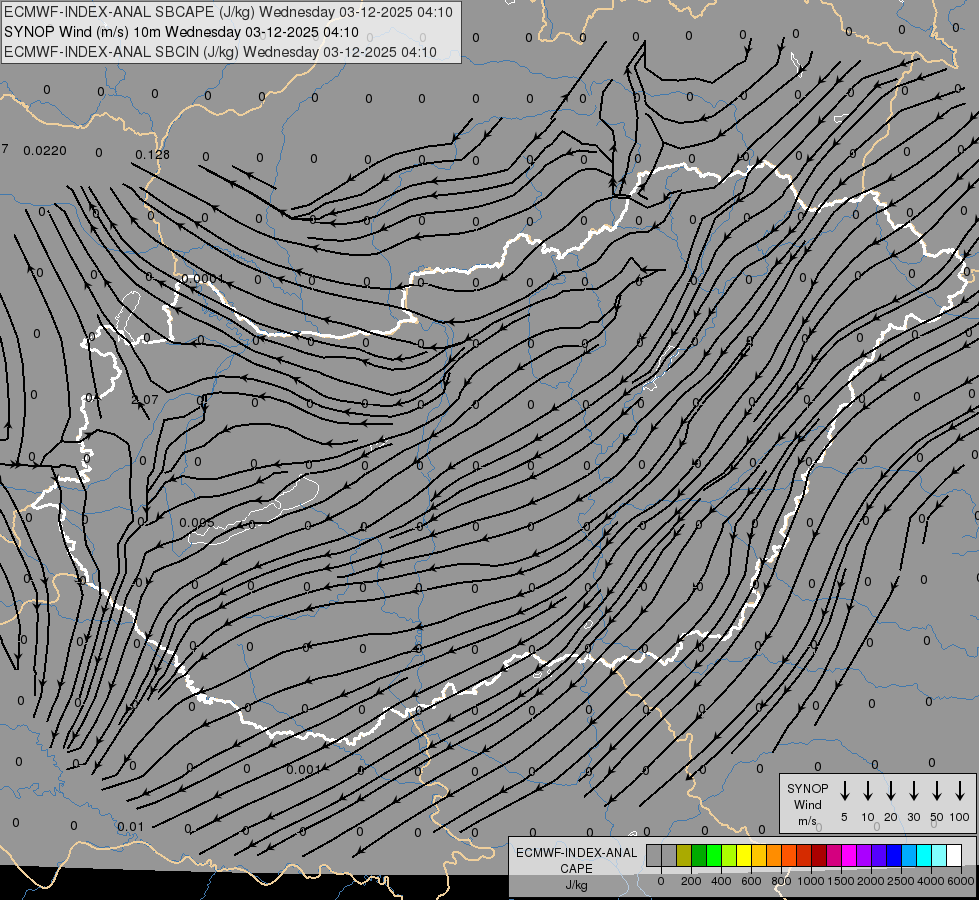Pick the bright green CAPE swatch

pos(714,855)
